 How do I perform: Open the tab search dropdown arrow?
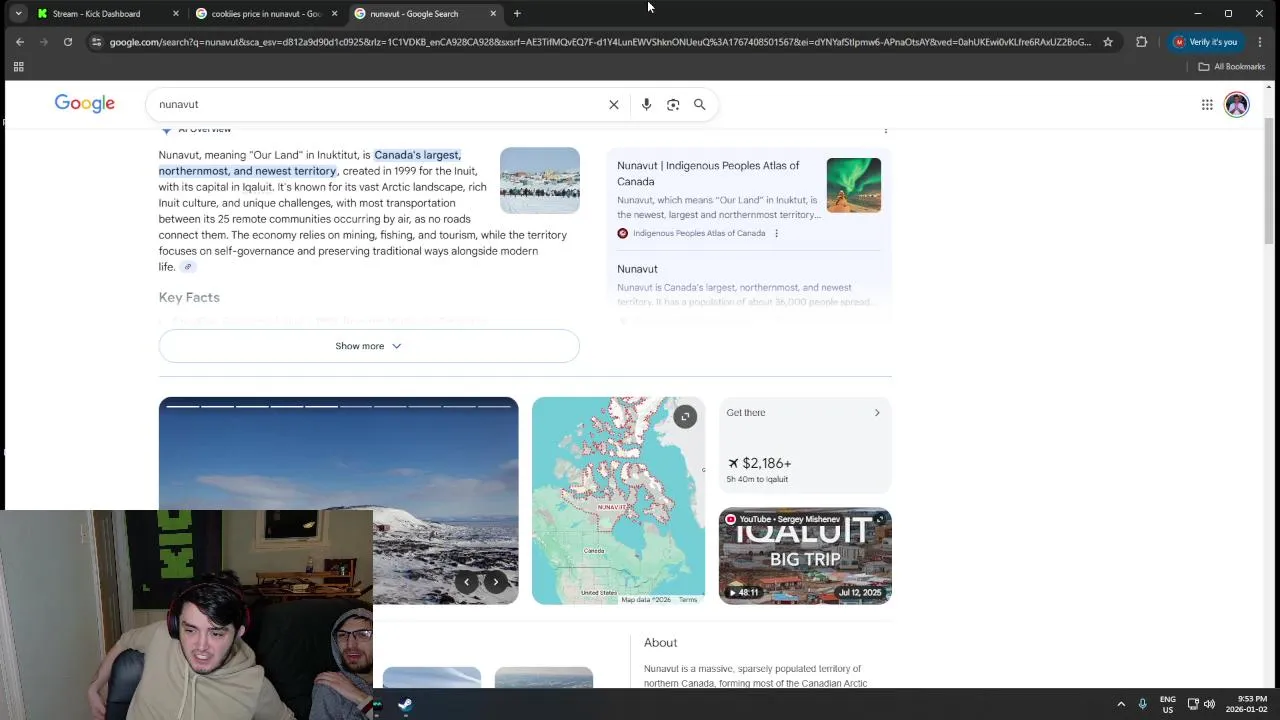tap(18, 14)
